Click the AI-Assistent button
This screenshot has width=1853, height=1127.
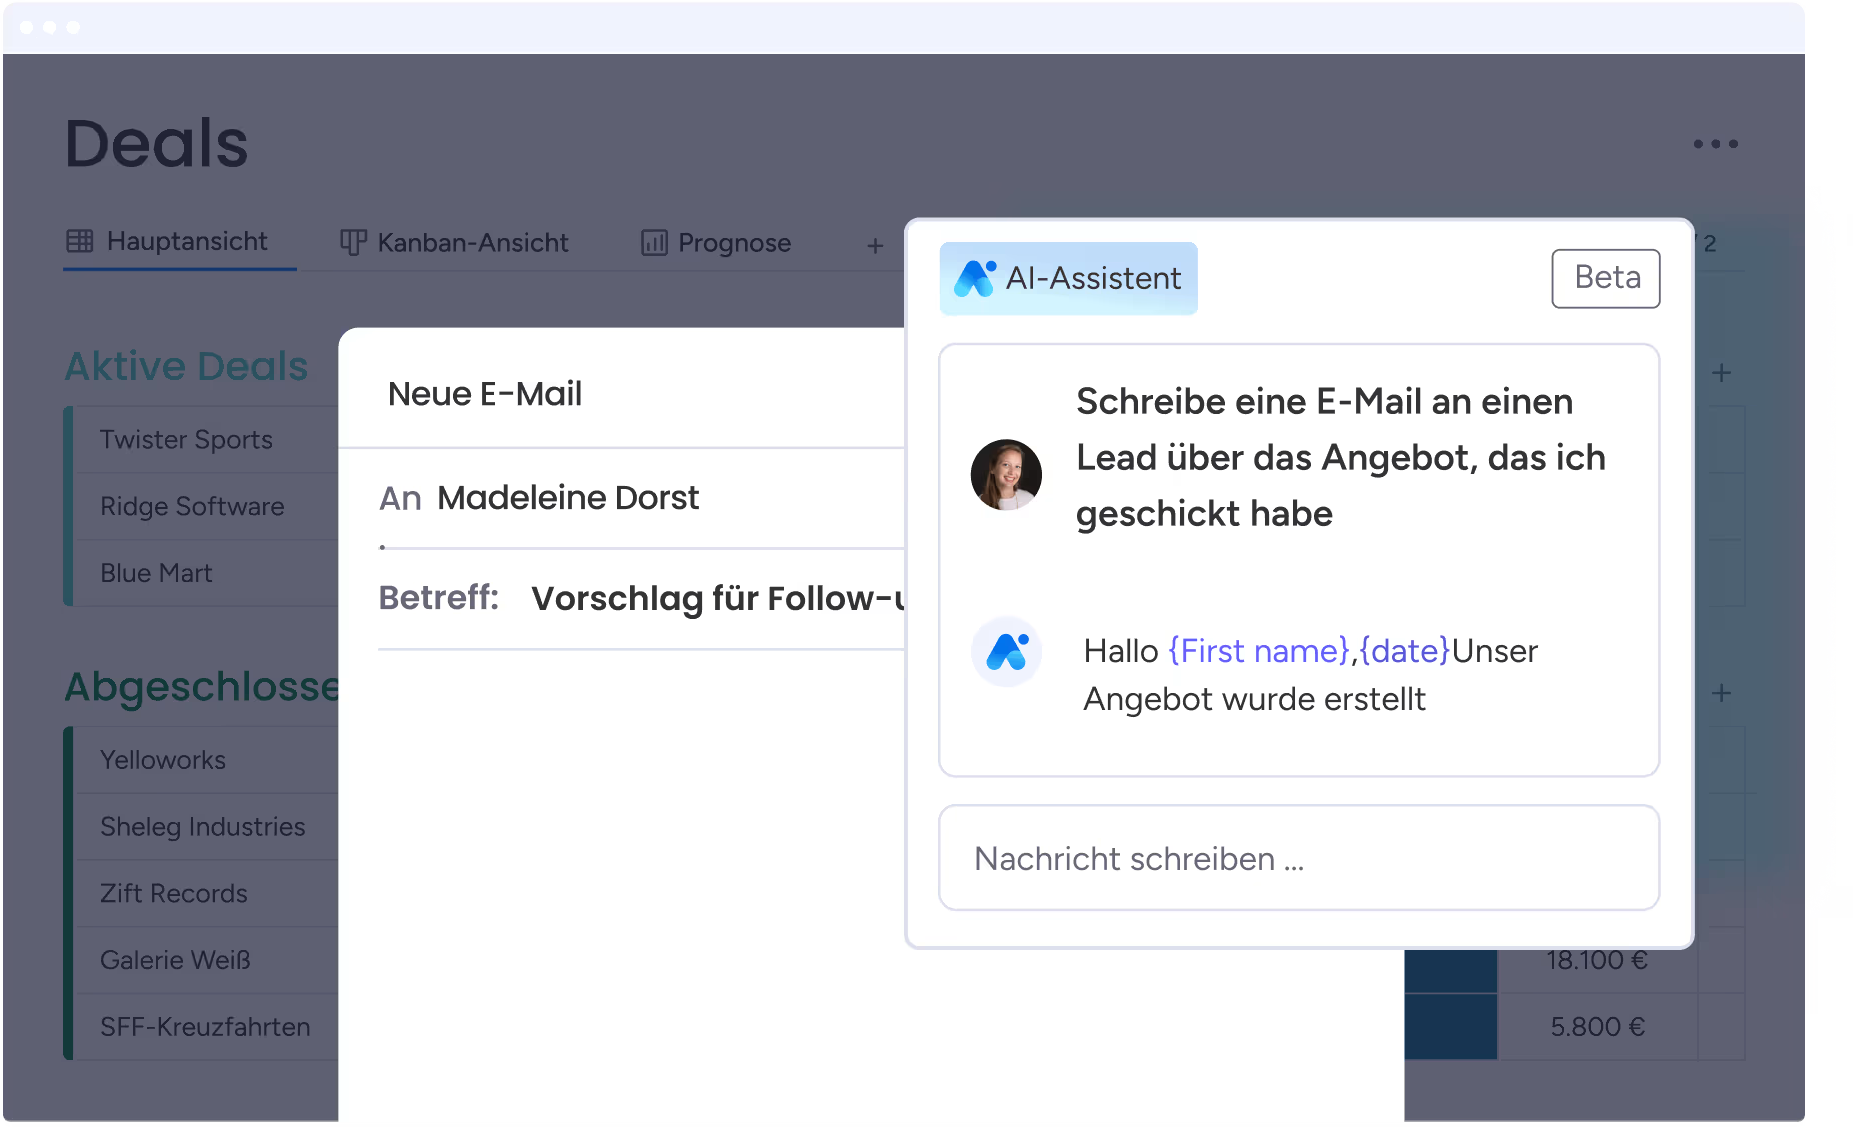1068,278
